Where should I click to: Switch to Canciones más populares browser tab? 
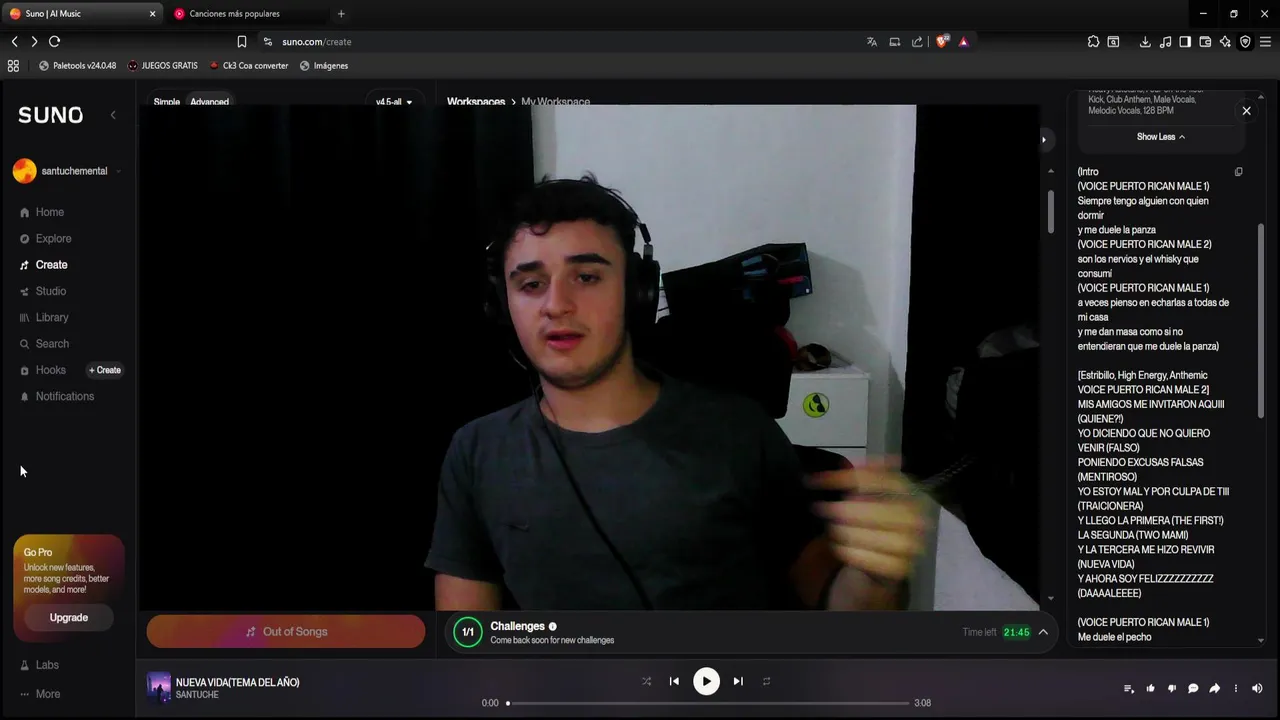pyautogui.click(x=244, y=14)
